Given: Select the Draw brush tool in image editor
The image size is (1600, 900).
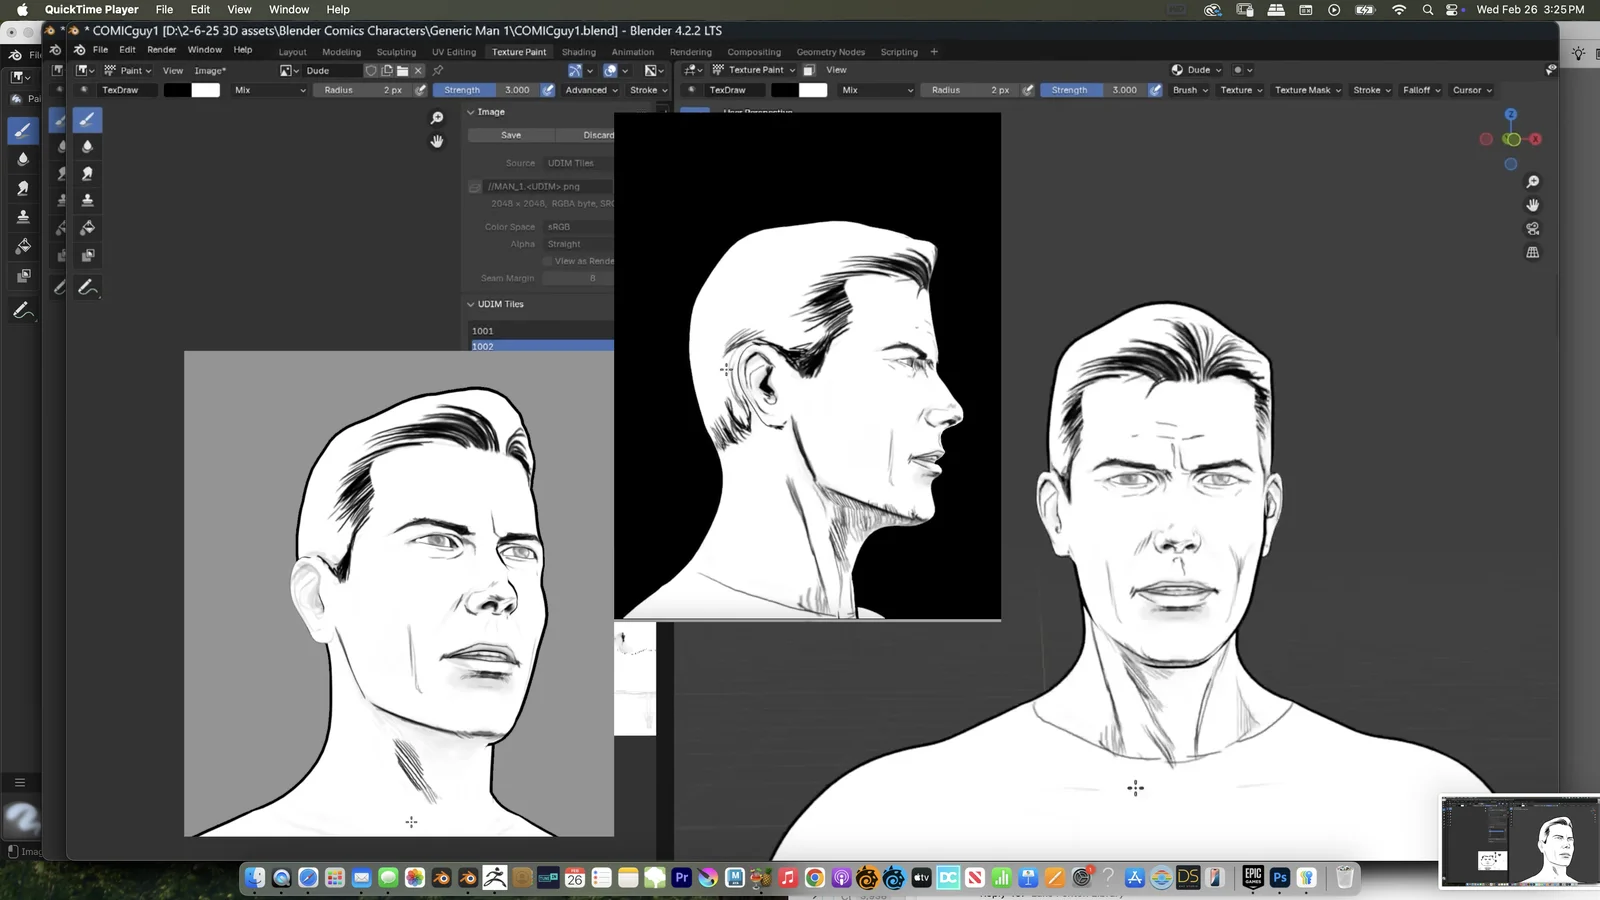Looking at the screenshot, I should coord(87,120).
